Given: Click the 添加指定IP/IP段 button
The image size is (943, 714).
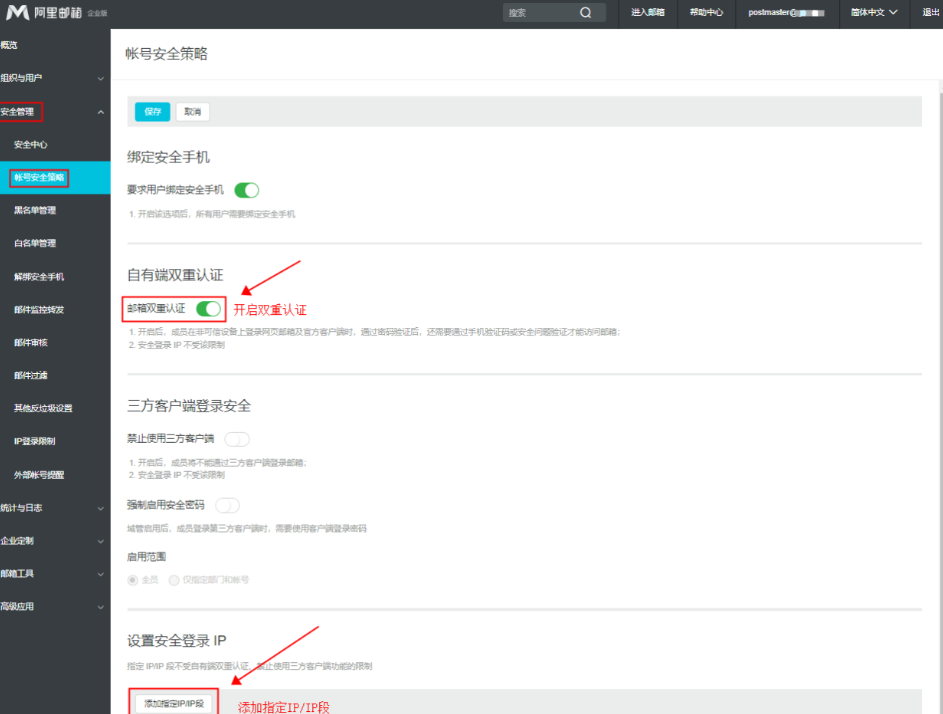Looking at the screenshot, I should click(x=174, y=703).
